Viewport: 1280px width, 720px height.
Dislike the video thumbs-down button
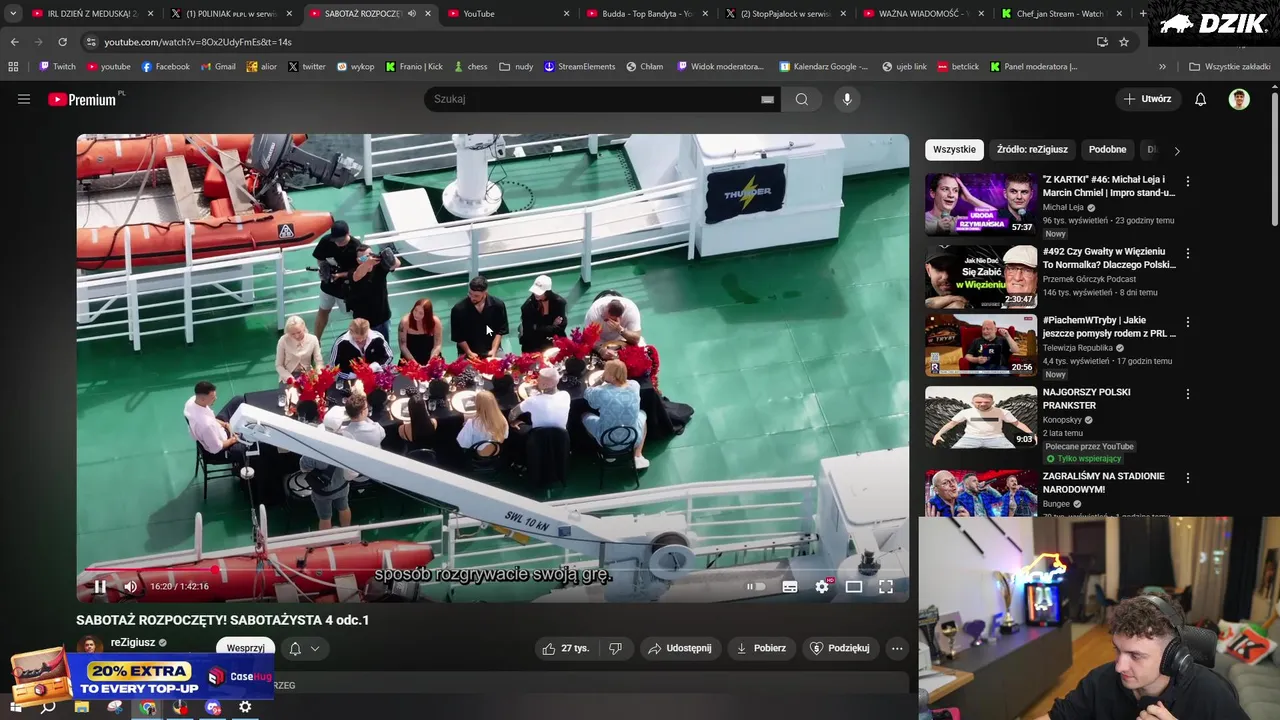click(x=615, y=648)
